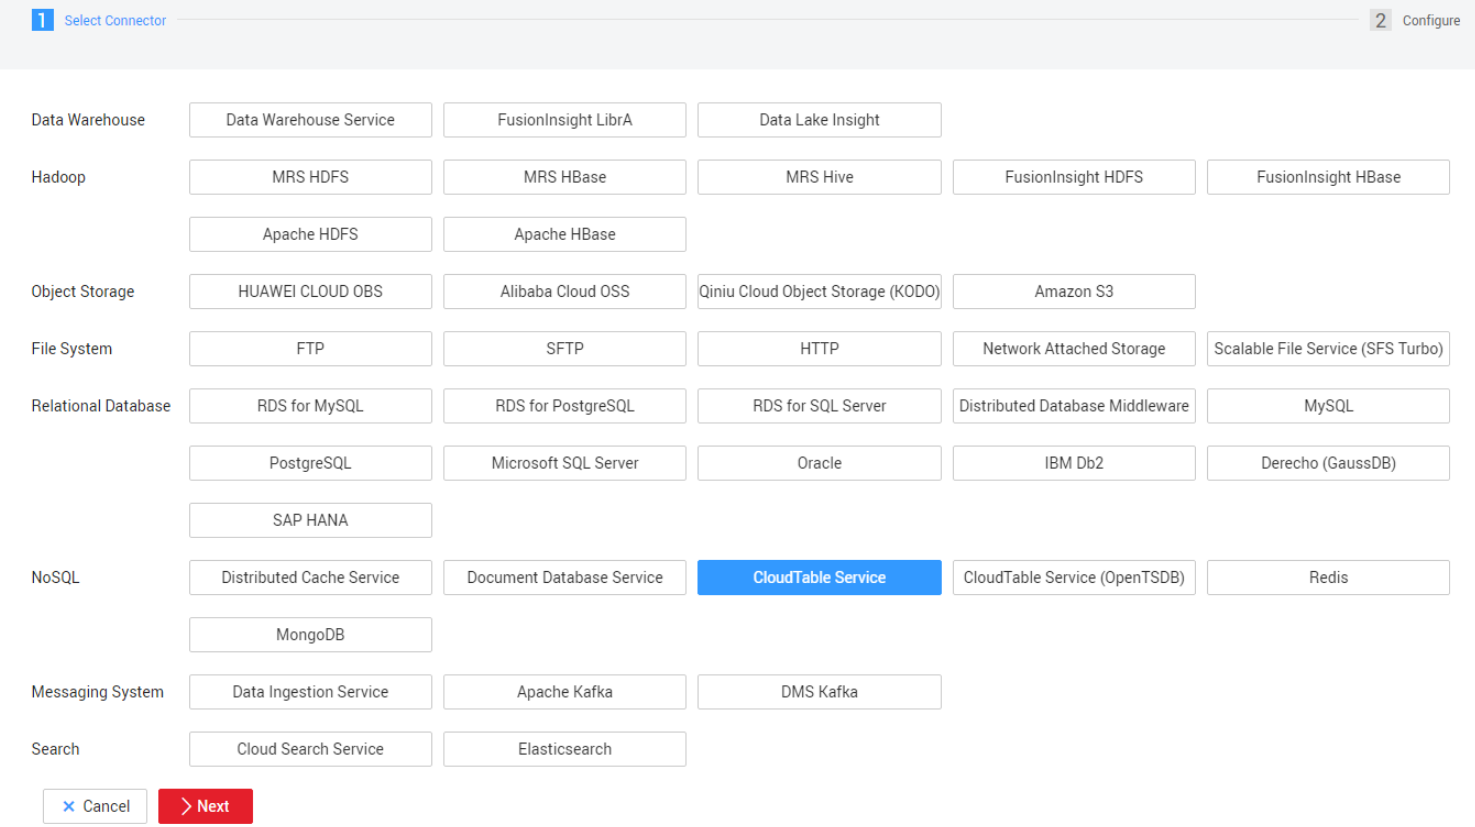Pick Data Ingestion Service connector
Image resolution: width=1475 pixels, height=827 pixels.
tap(310, 692)
